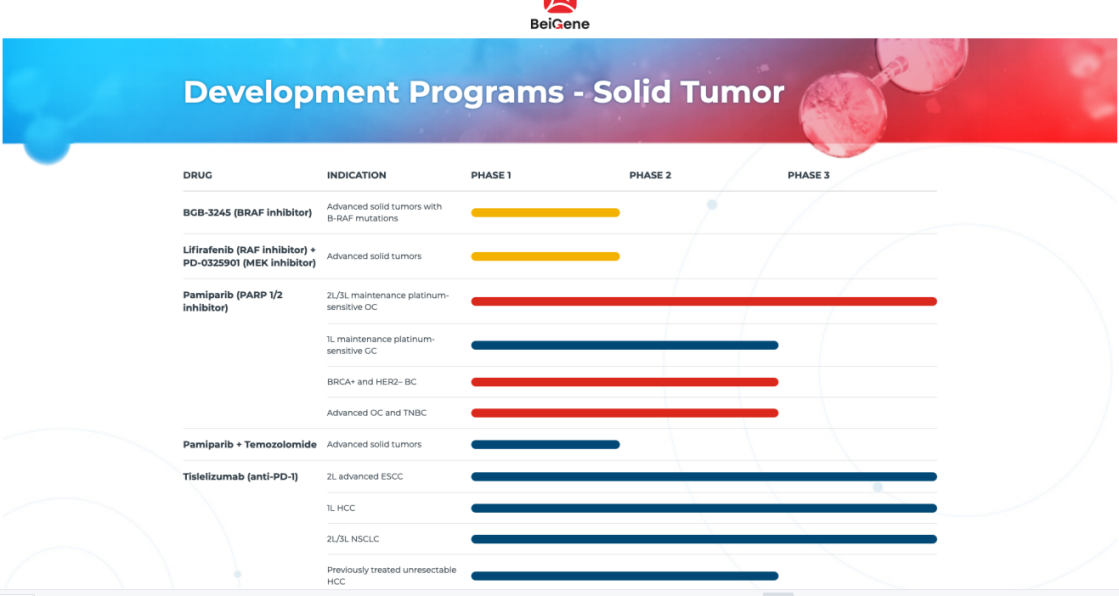Screen dimensions: 1119x596
Task: Click BGB-3245 yellow phase 1 progress bar
Action: pyautogui.click(x=545, y=213)
